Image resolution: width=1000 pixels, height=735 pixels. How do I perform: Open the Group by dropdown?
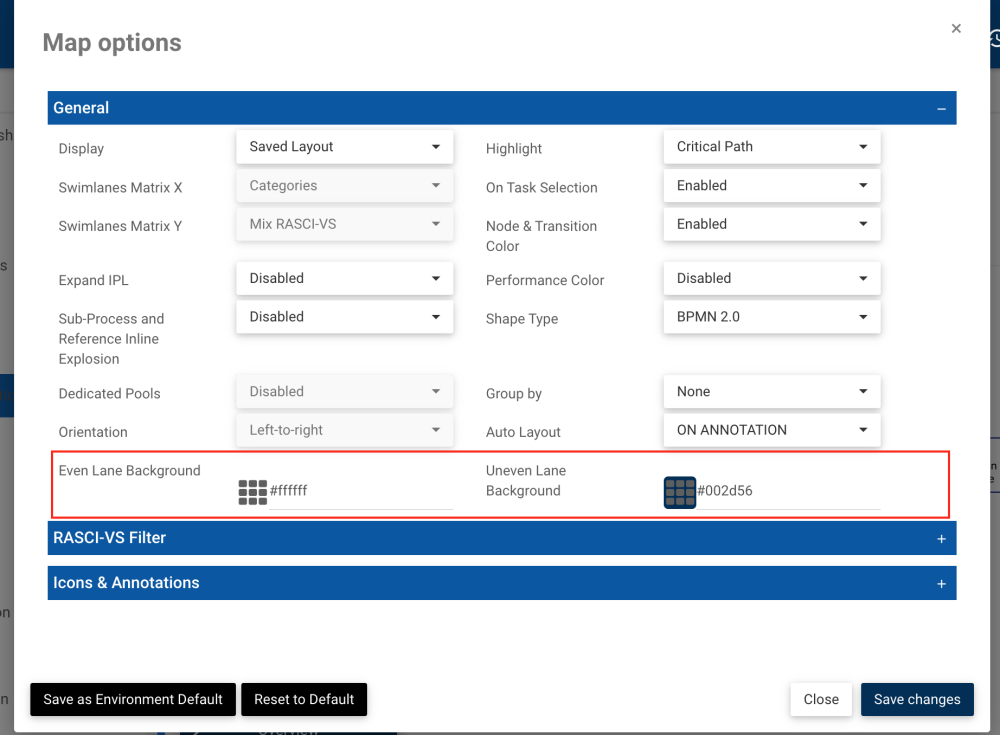point(771,392)
